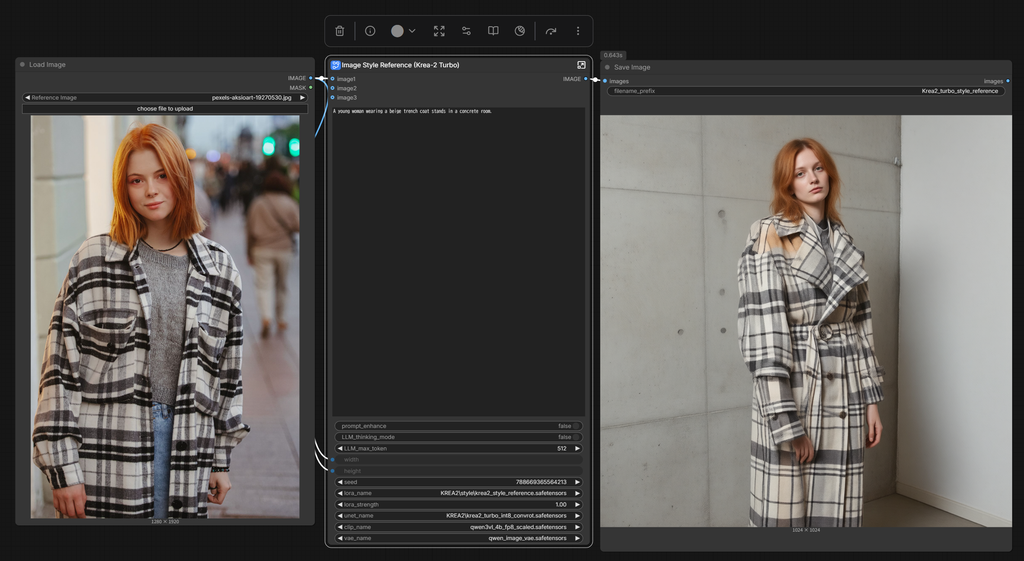Viewport: 1024px width, 561px height.
Task: Click the pie chart icon in toolbar
Action: coord(520,31)
